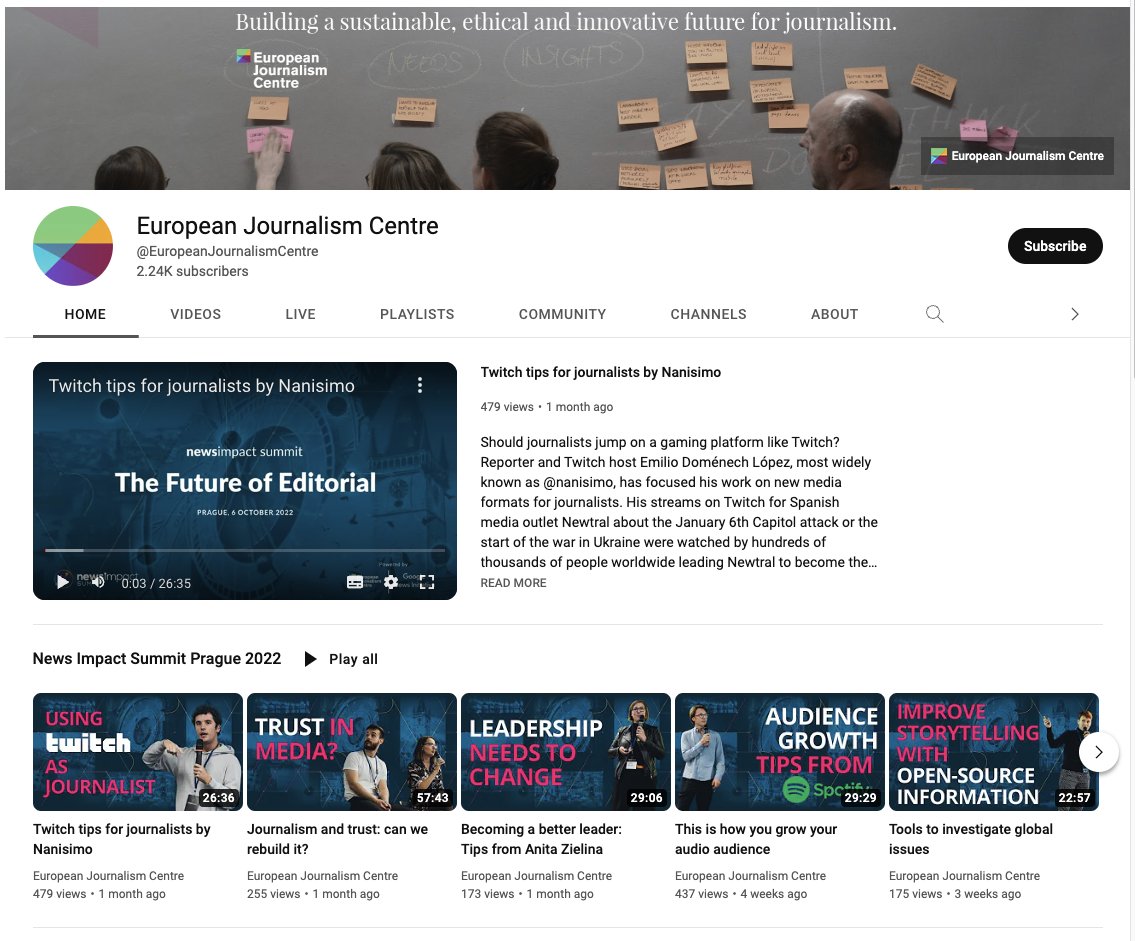1135x941 pixels.
Task: Open the three-dot menu on featured video
Action: [x=420, y=385]
